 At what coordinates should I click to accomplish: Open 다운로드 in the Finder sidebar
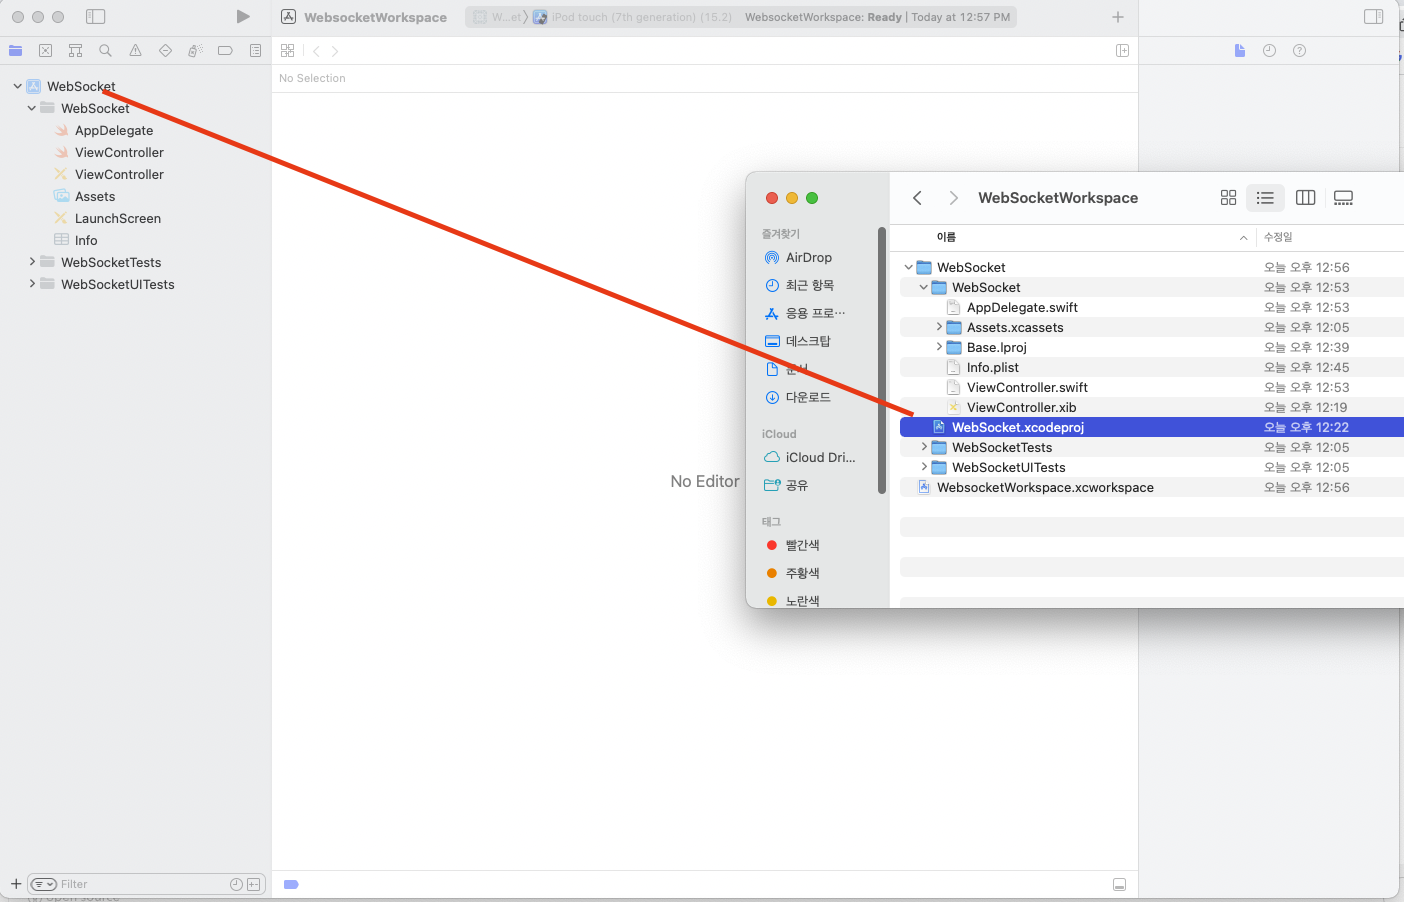(x=808, y=397)
